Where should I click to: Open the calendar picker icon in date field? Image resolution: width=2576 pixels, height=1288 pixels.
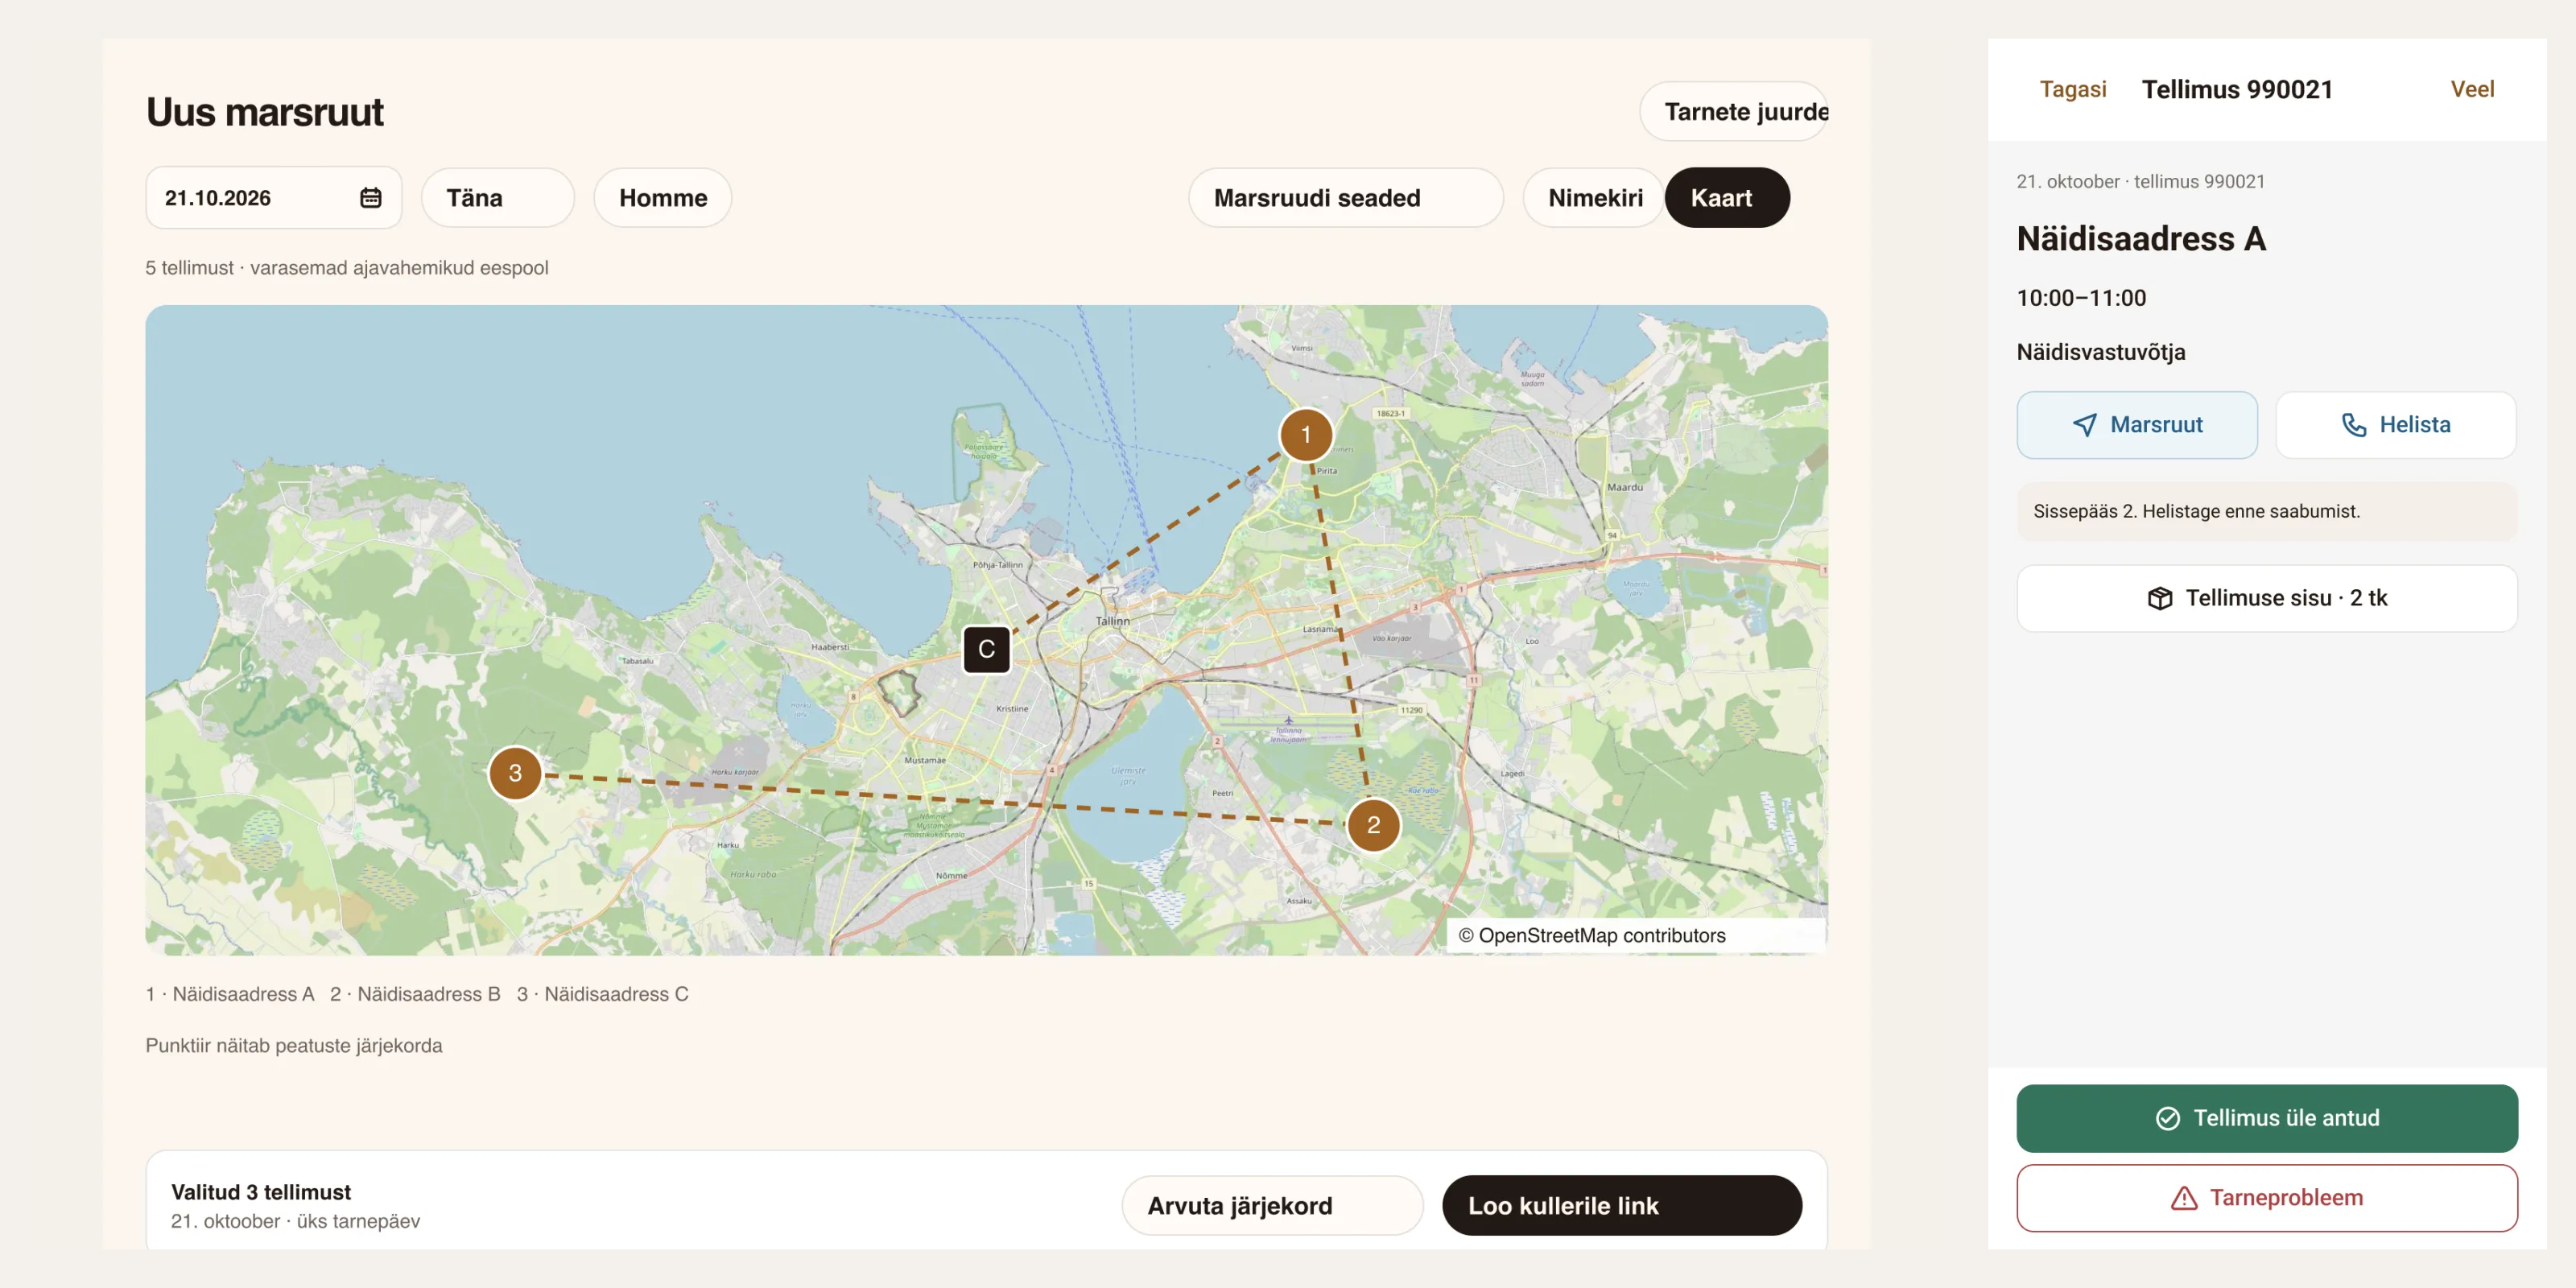point(370,197)
